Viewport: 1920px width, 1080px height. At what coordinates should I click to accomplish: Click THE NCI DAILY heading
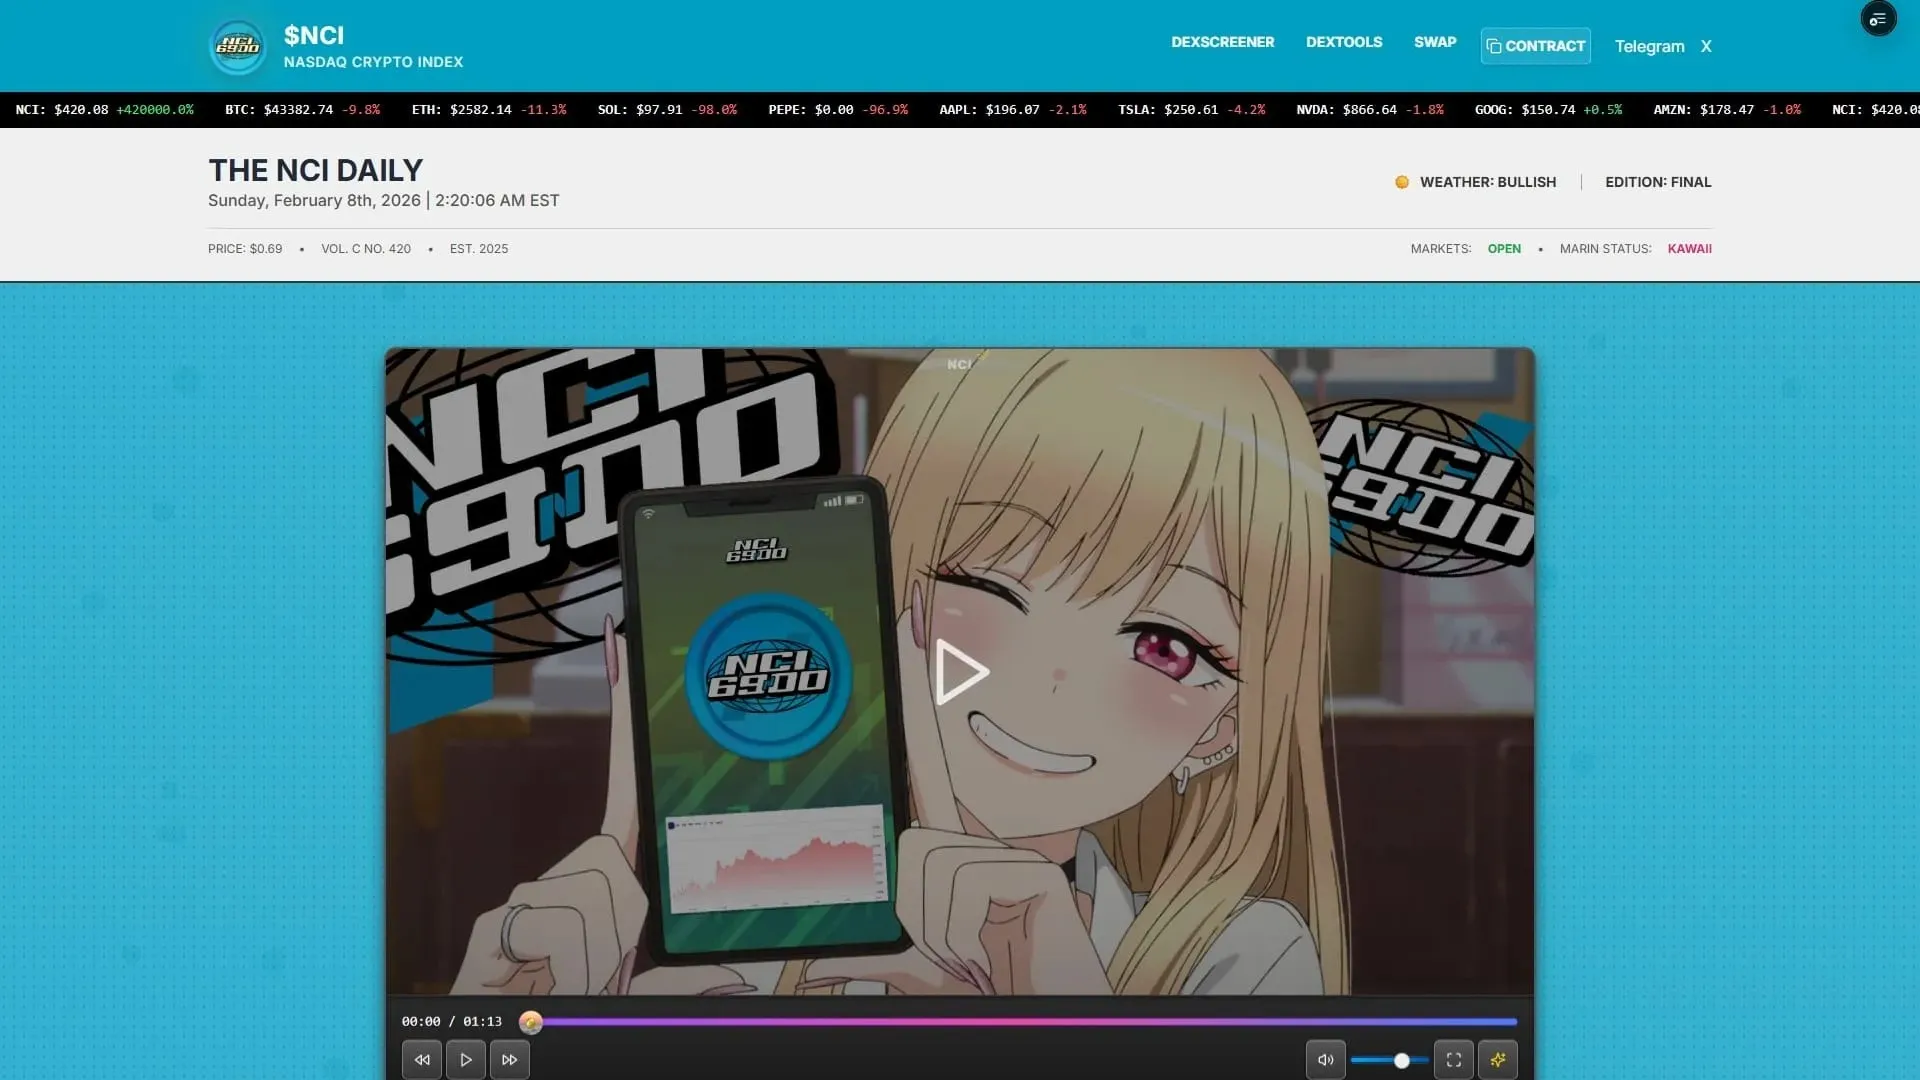(315, 170)
